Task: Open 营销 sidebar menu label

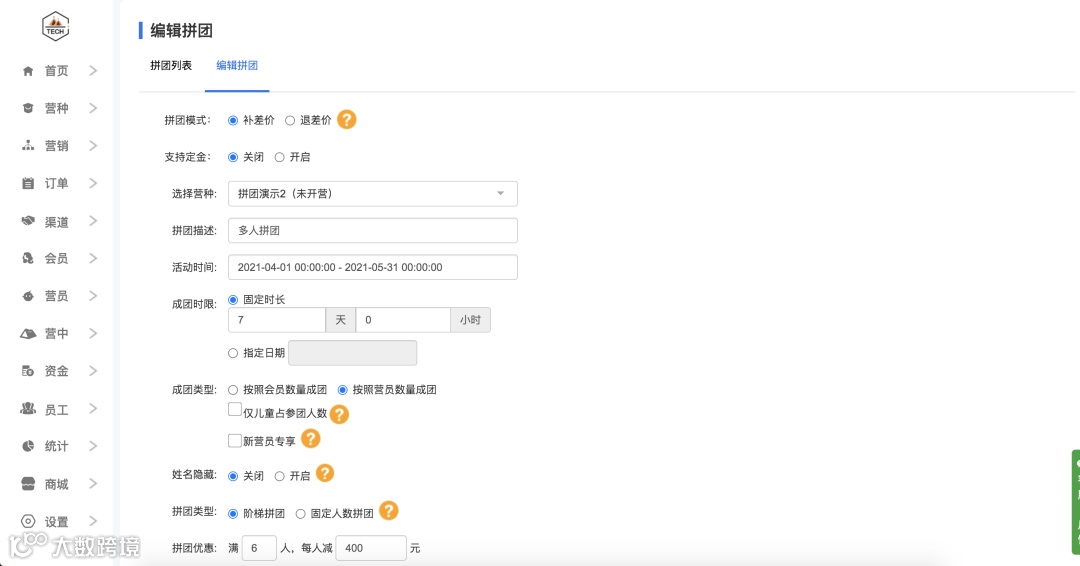Action: [x=56, y=145]
